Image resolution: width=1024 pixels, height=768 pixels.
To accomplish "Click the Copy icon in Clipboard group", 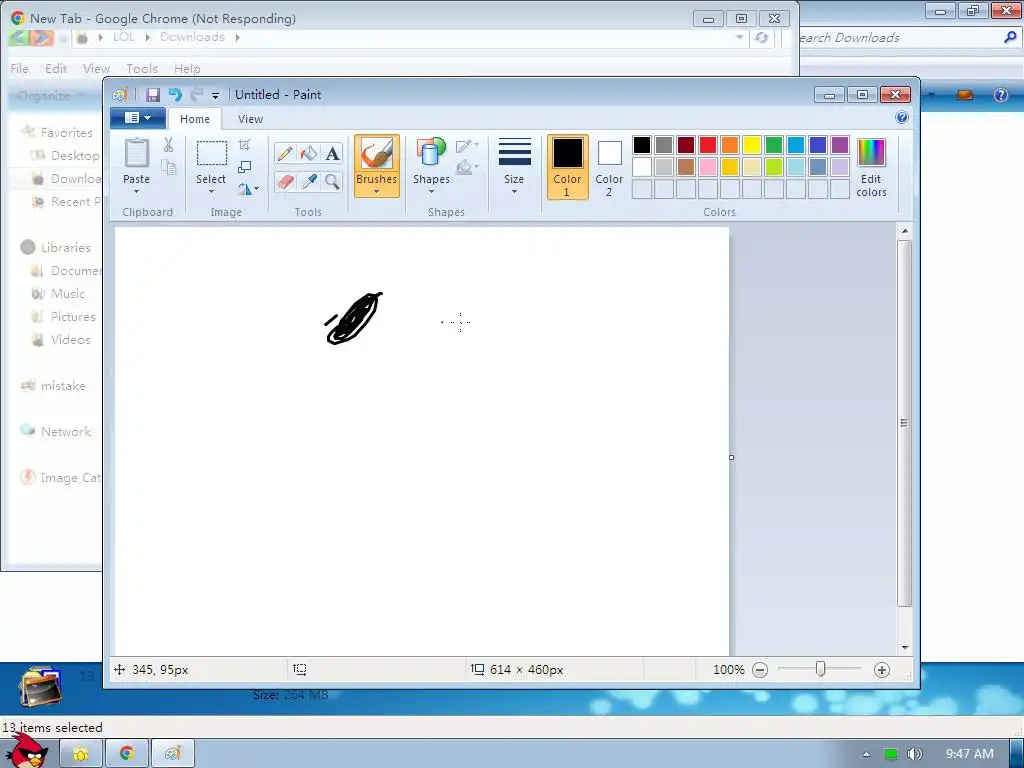I will point(168,168).
